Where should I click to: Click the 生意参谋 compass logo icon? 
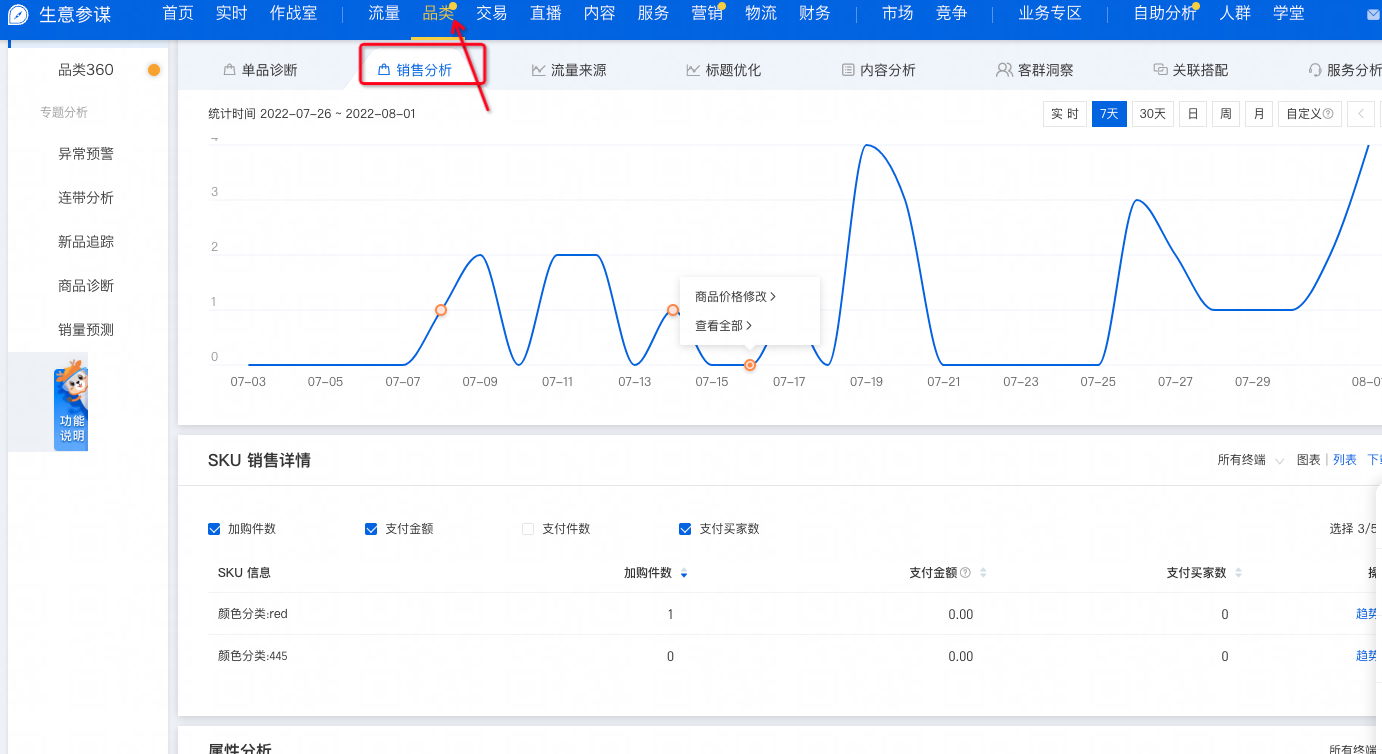click(18, 15)
